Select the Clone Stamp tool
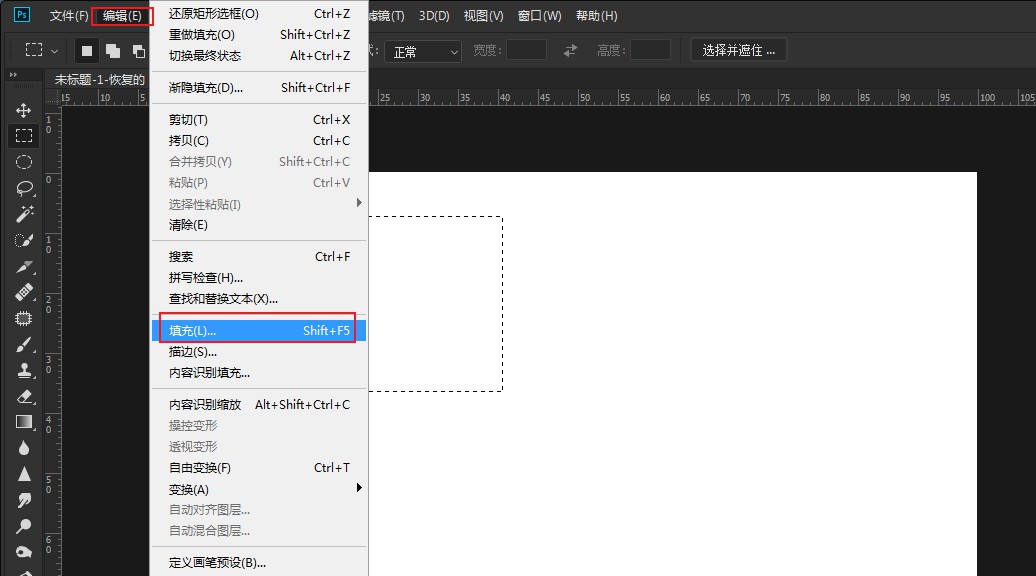 click(x=24, y=371)
